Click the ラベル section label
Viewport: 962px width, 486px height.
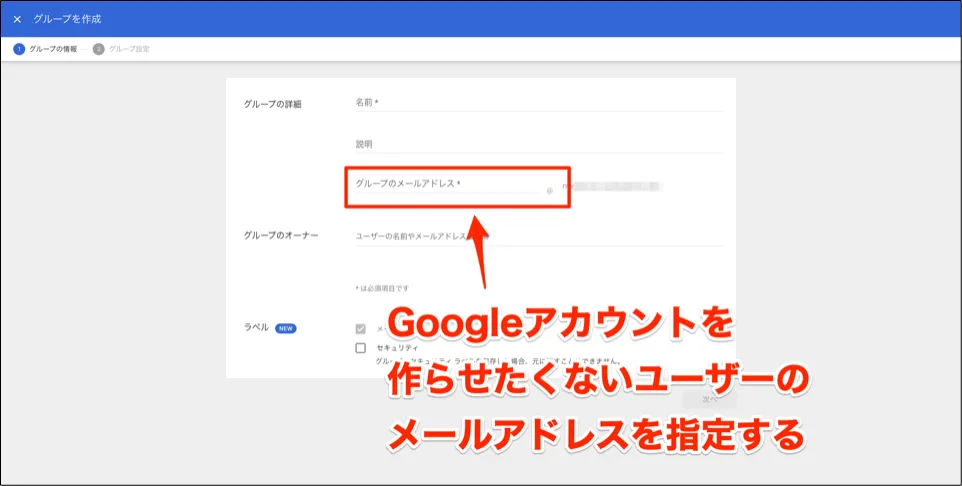[x=256, y=328]
